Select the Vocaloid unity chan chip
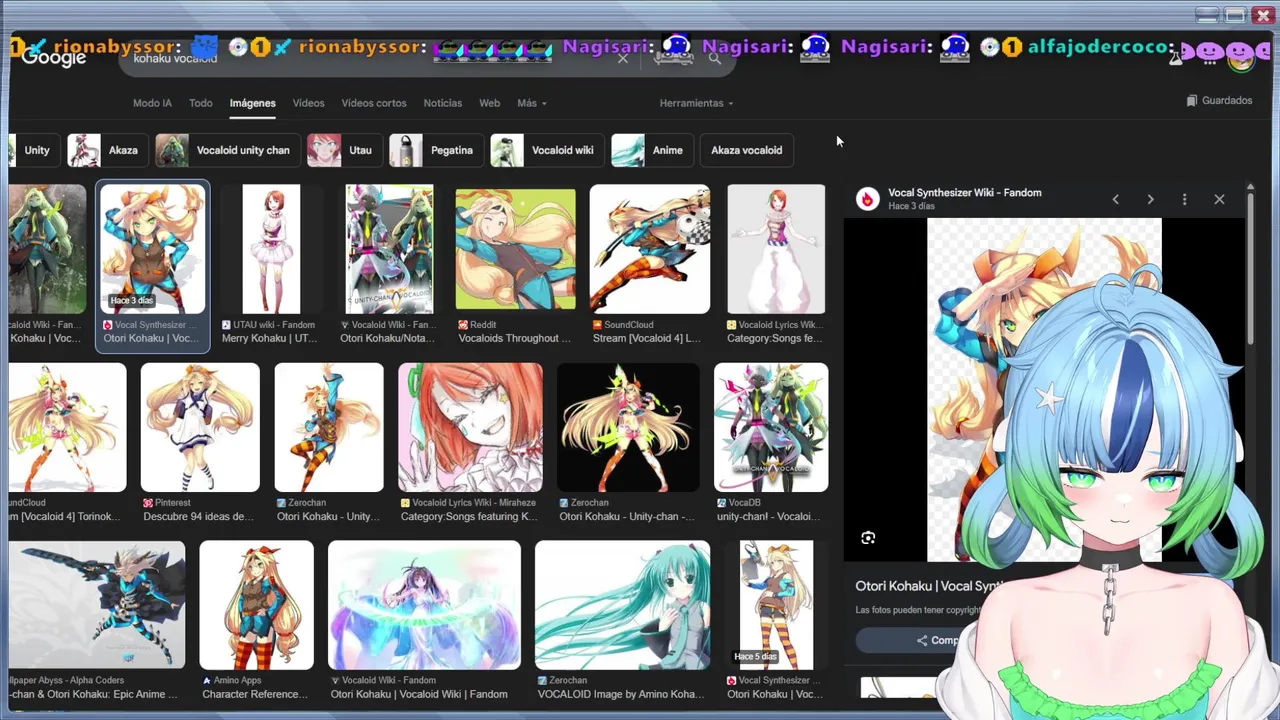Image resolution: width=1280 pixels, height=720 pixels. point(226,150)
